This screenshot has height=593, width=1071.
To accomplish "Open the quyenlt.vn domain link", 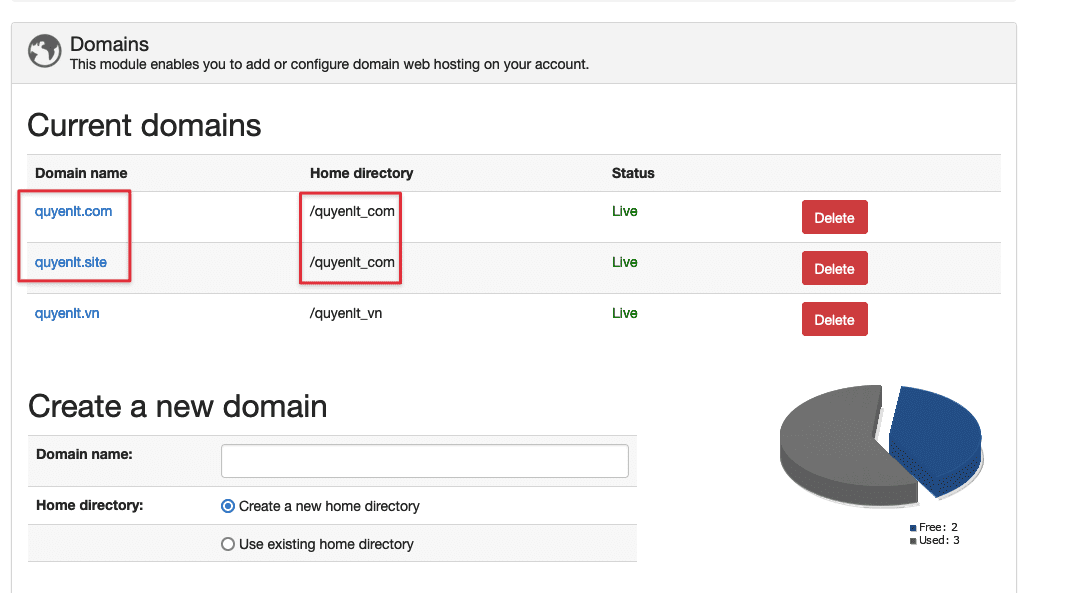I will tap(66, 312).
